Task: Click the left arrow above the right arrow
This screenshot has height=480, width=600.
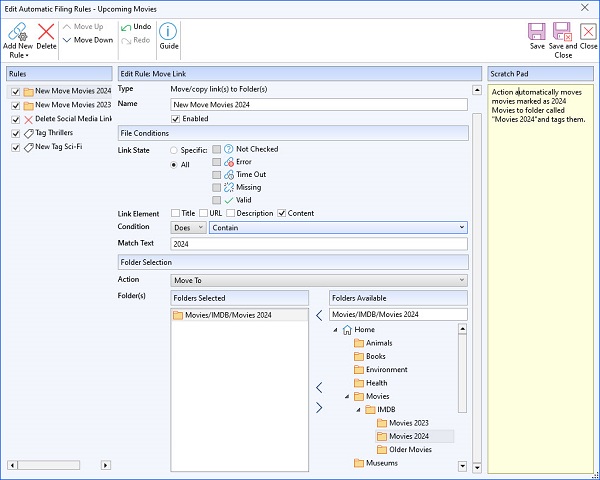Action: (319, 387)
